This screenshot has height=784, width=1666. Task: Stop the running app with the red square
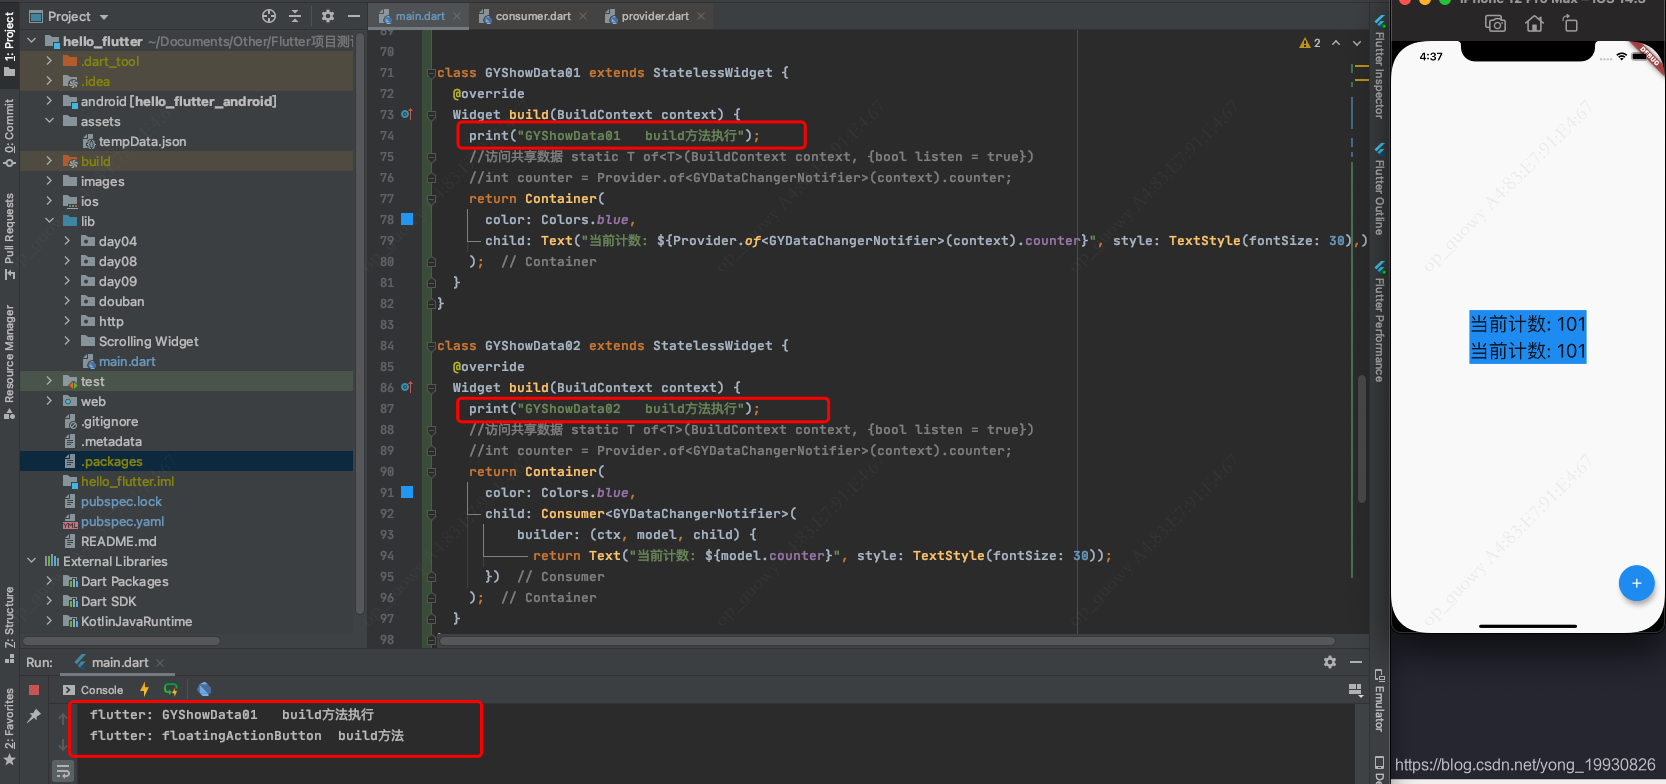point(34,690)
